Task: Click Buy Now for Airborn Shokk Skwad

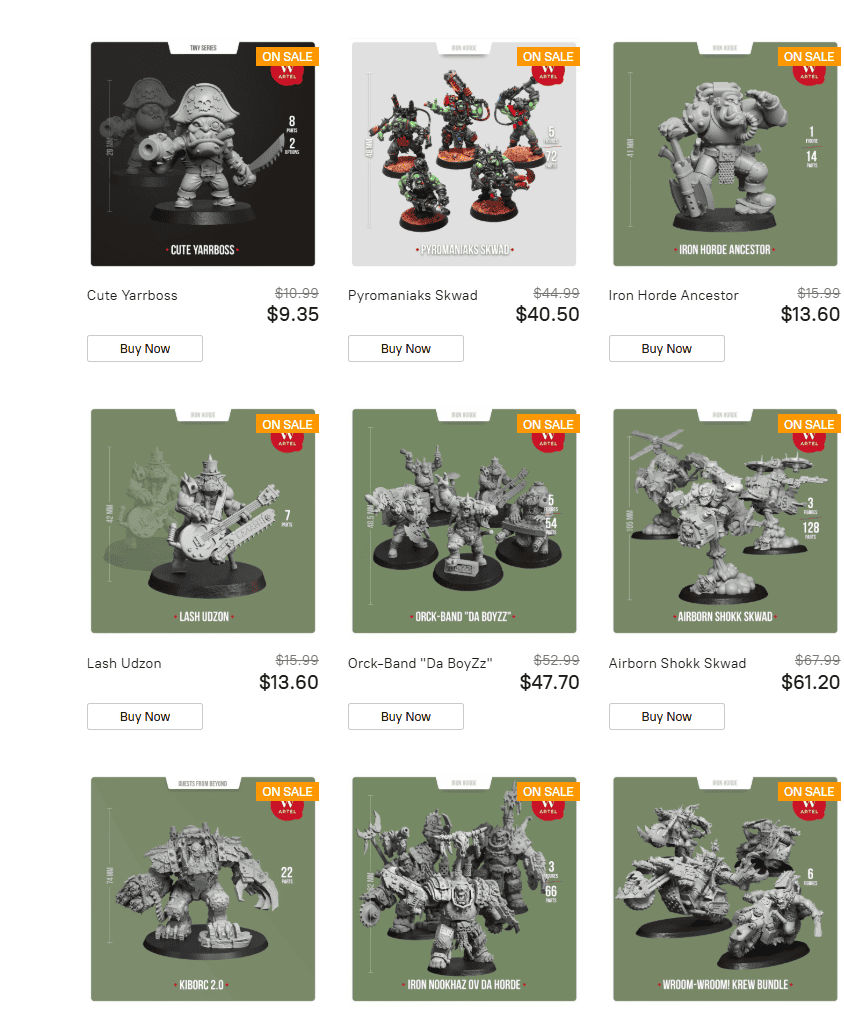Action: 667,716
